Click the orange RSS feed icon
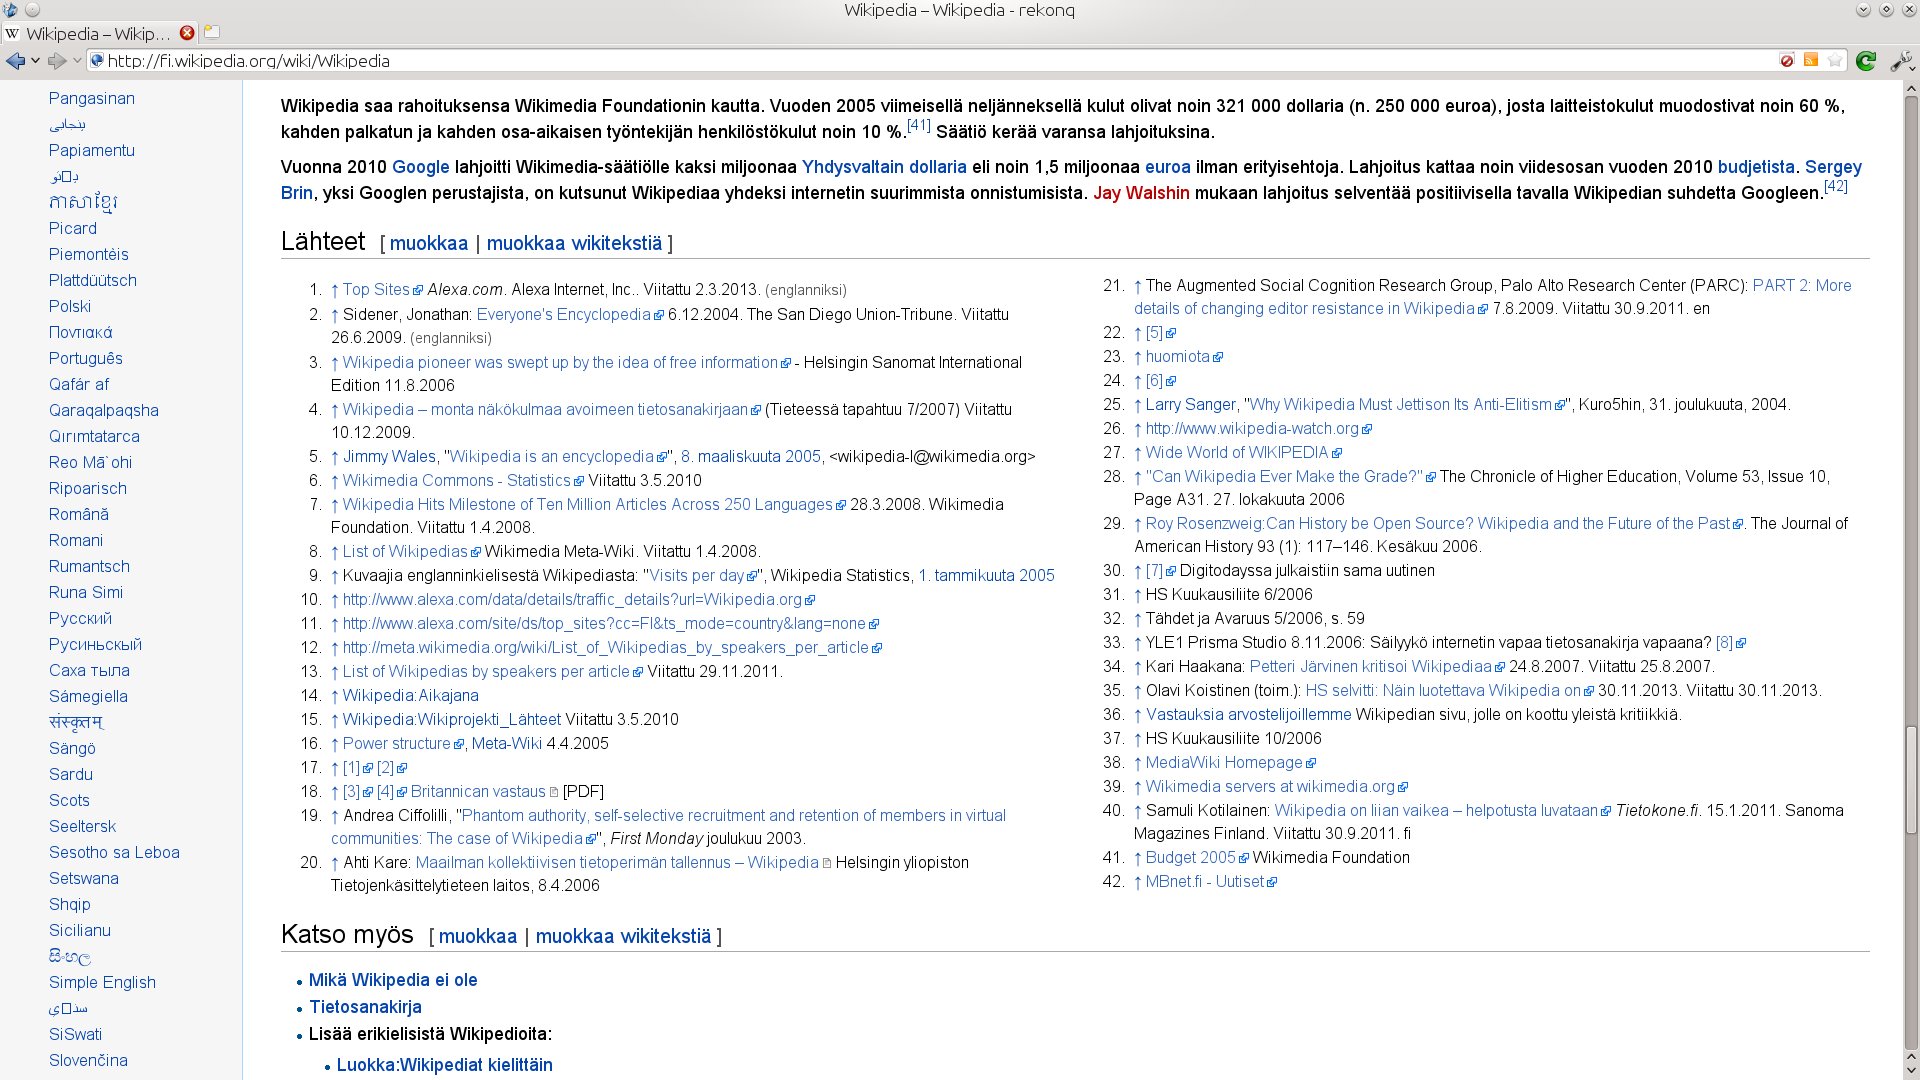The width and height of the screenshot is (1920, 1080). click(x=1811, y=61)
